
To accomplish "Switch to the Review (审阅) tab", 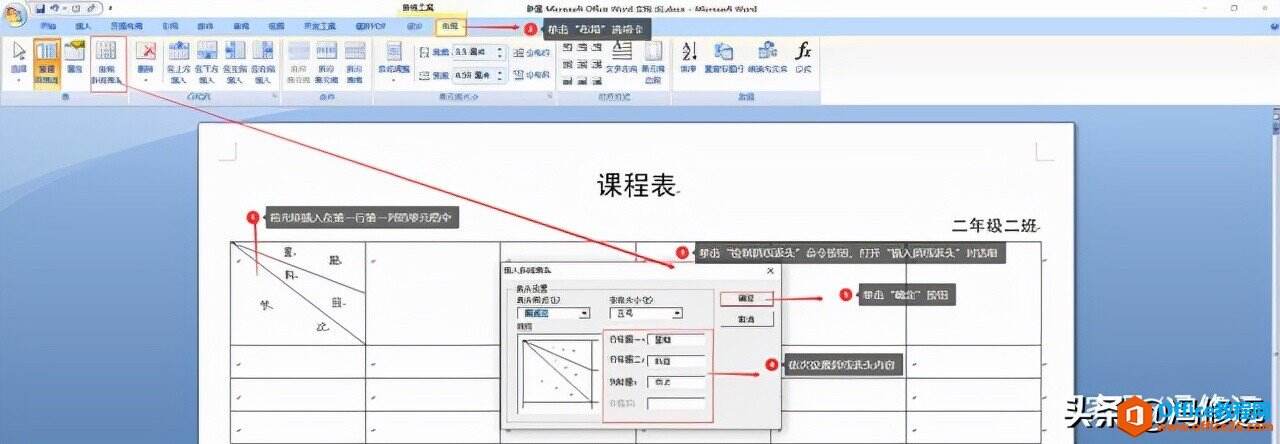I will click(x=240, y=26).
